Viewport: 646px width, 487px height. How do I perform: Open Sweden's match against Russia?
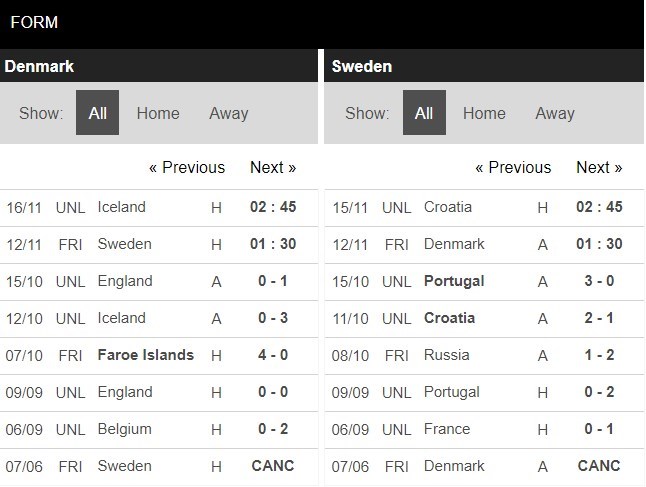447,355
